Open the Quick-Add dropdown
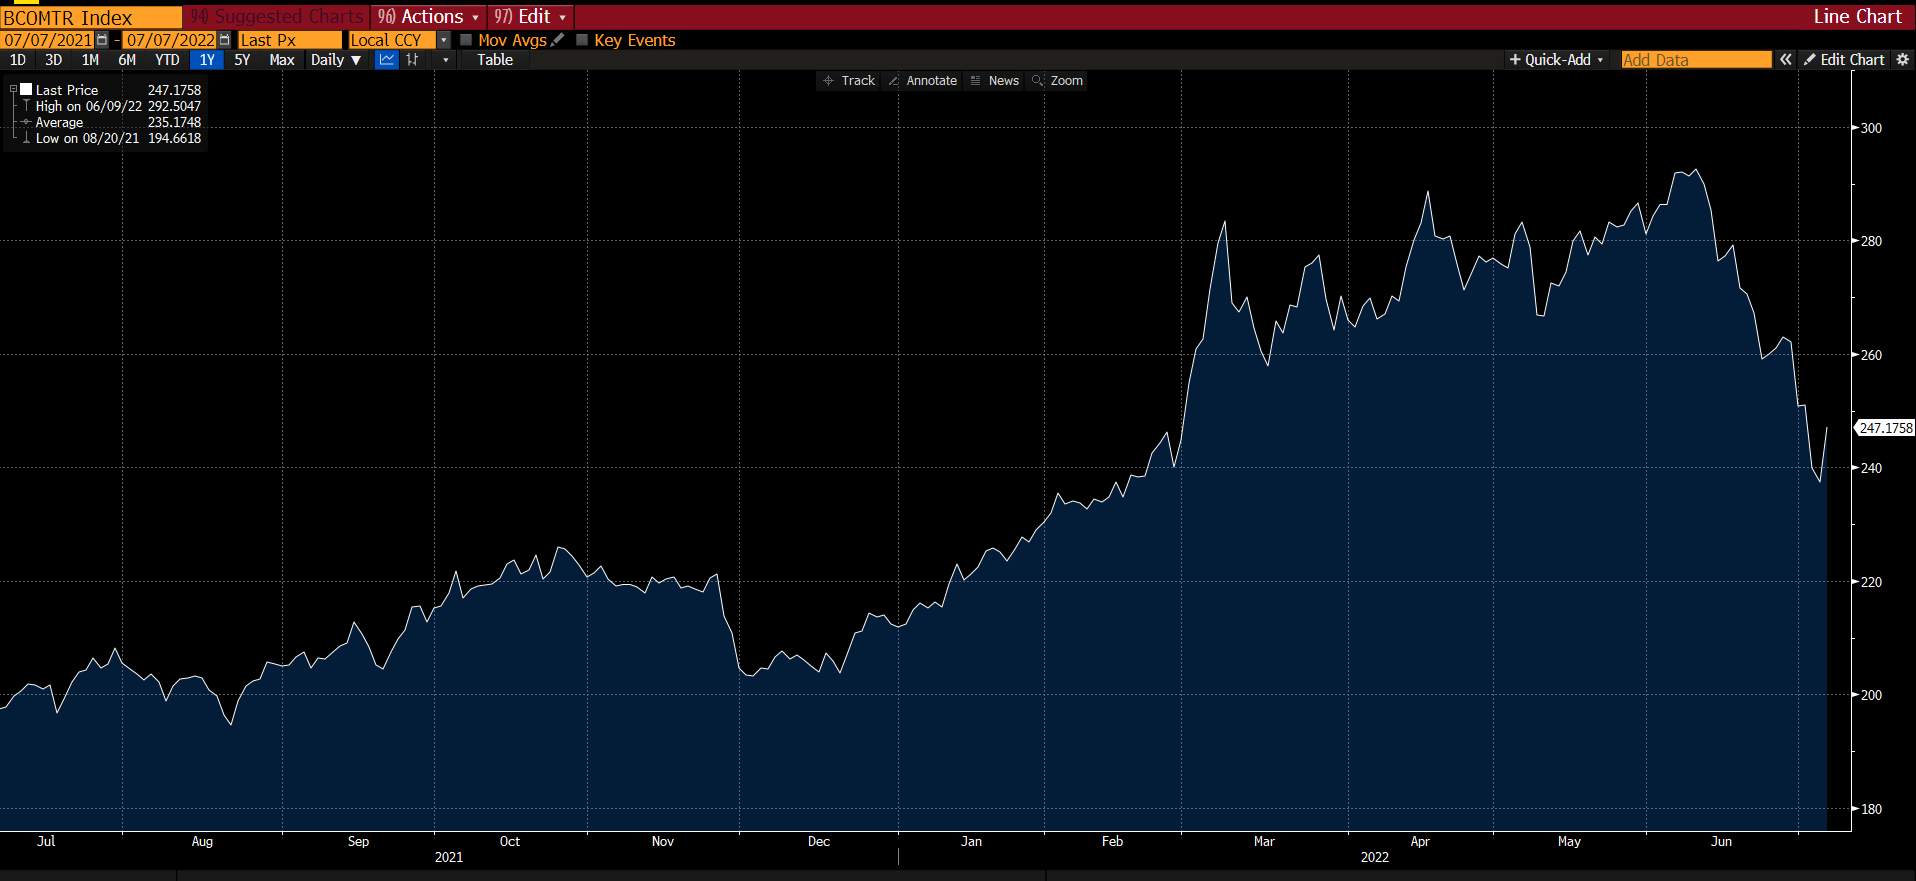Viewport: 1916px width, 881px height. click(1556, 60)
